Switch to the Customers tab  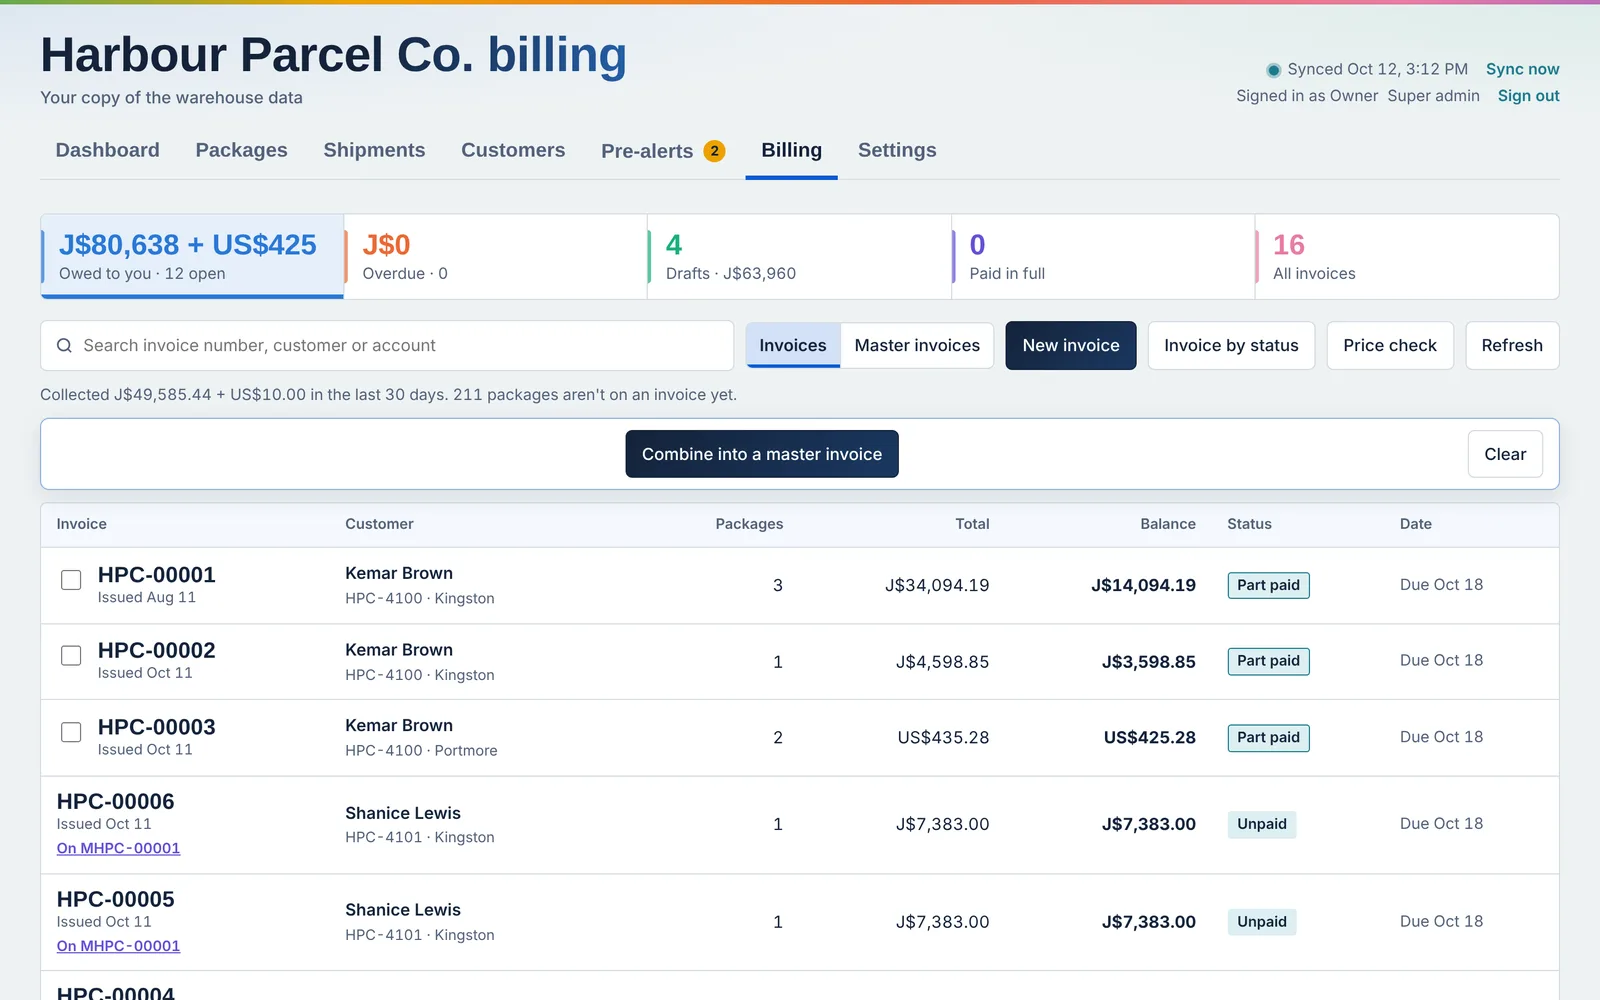click(x=513, y=150)
